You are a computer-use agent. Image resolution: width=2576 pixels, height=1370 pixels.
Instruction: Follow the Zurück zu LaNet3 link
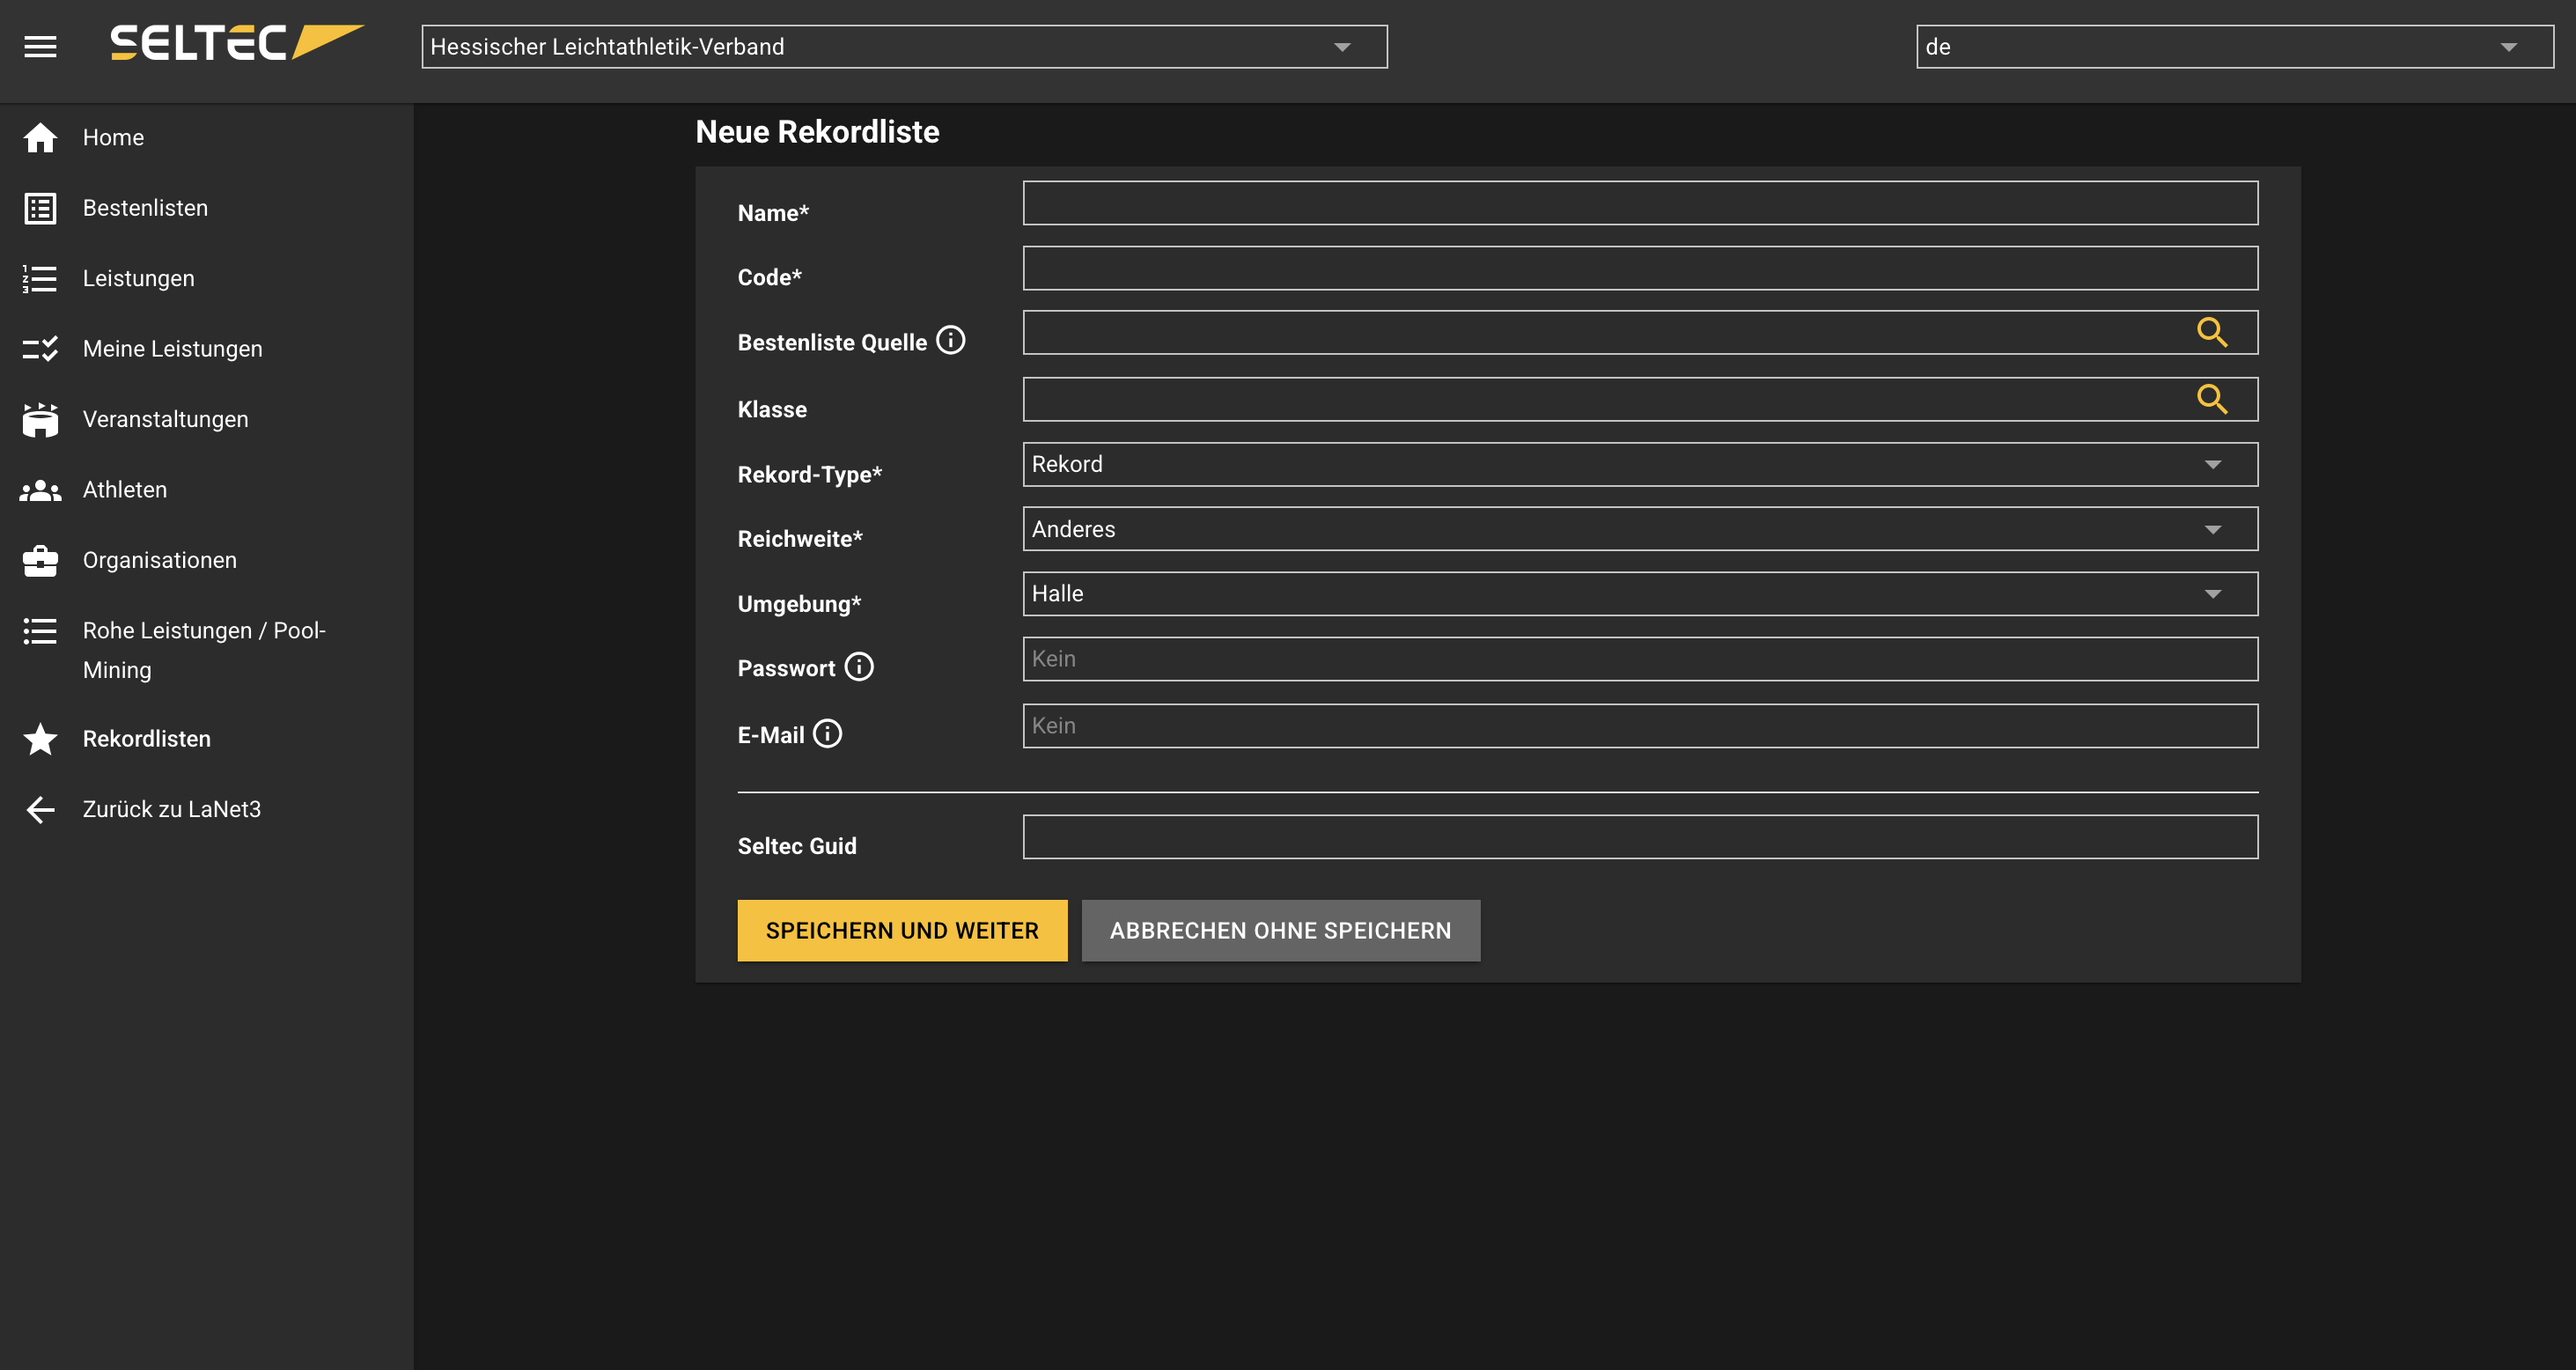click(x=206, y=809)
